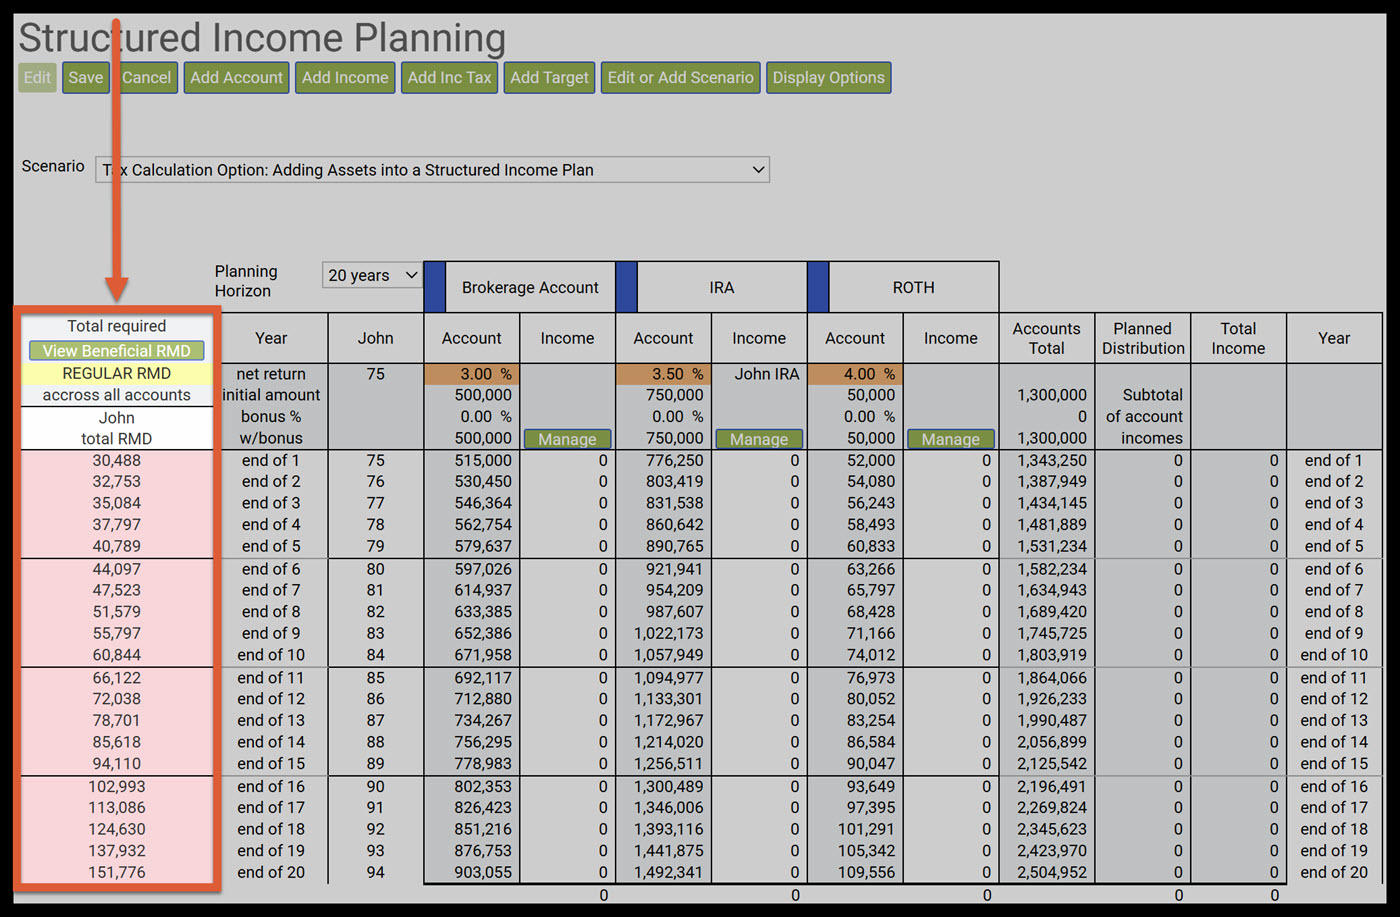Click the blue swatch beside ROTH

click(x=818, y=287)
